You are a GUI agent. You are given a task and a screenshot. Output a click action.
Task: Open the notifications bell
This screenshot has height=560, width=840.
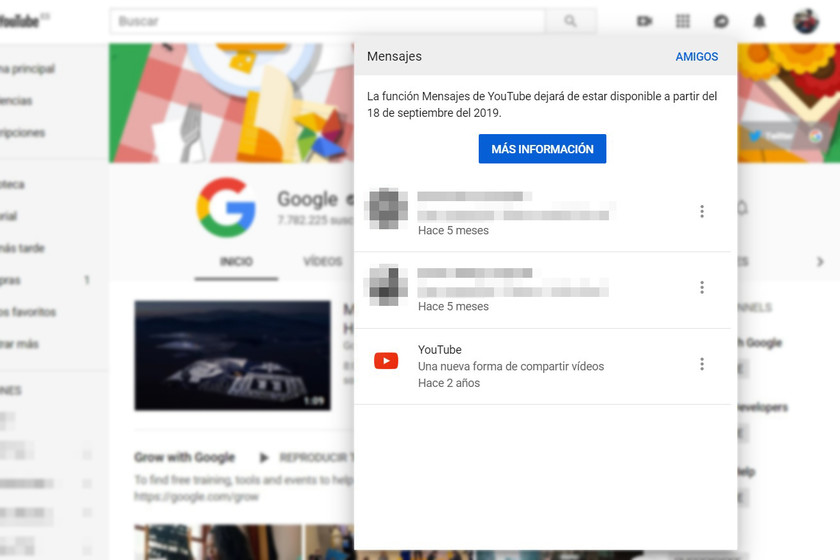(x=760, y=21)
